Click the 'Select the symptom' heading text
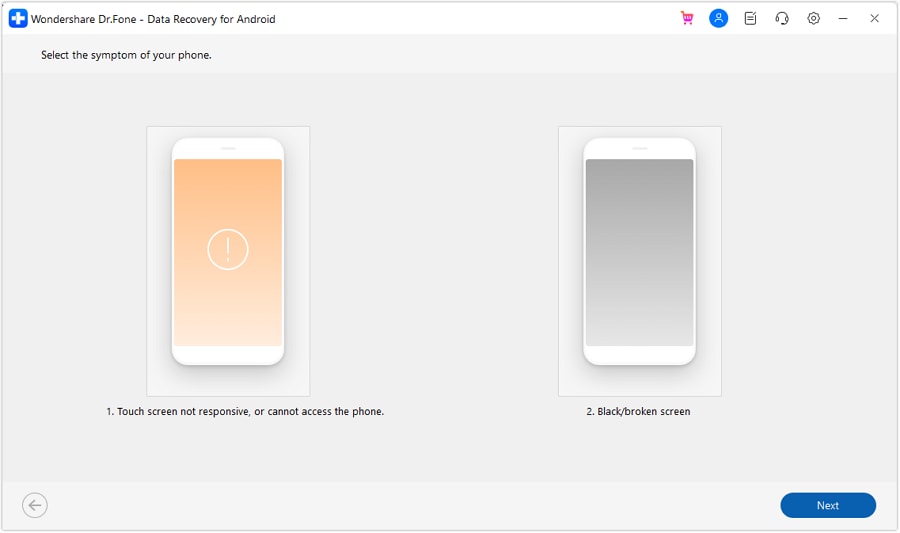 (126, 55)
